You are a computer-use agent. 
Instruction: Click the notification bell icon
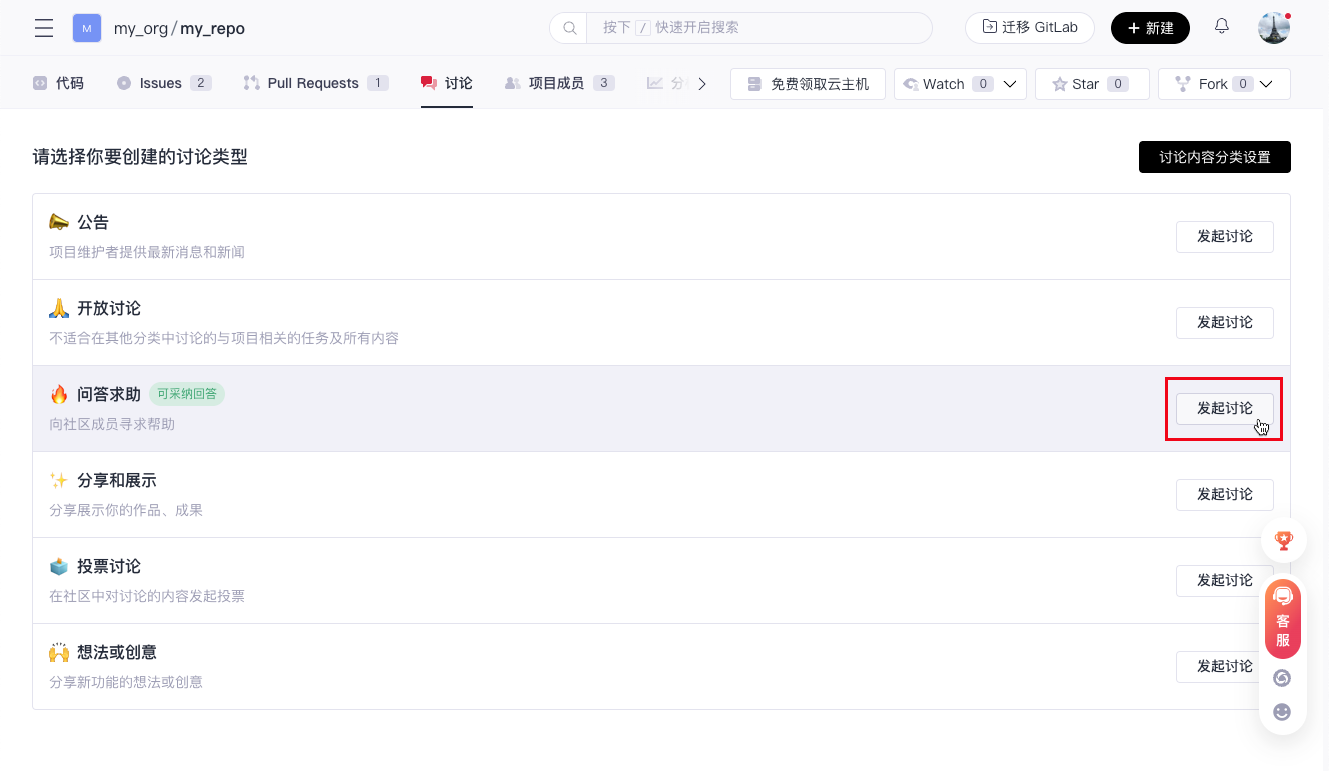click(1221, 27)
